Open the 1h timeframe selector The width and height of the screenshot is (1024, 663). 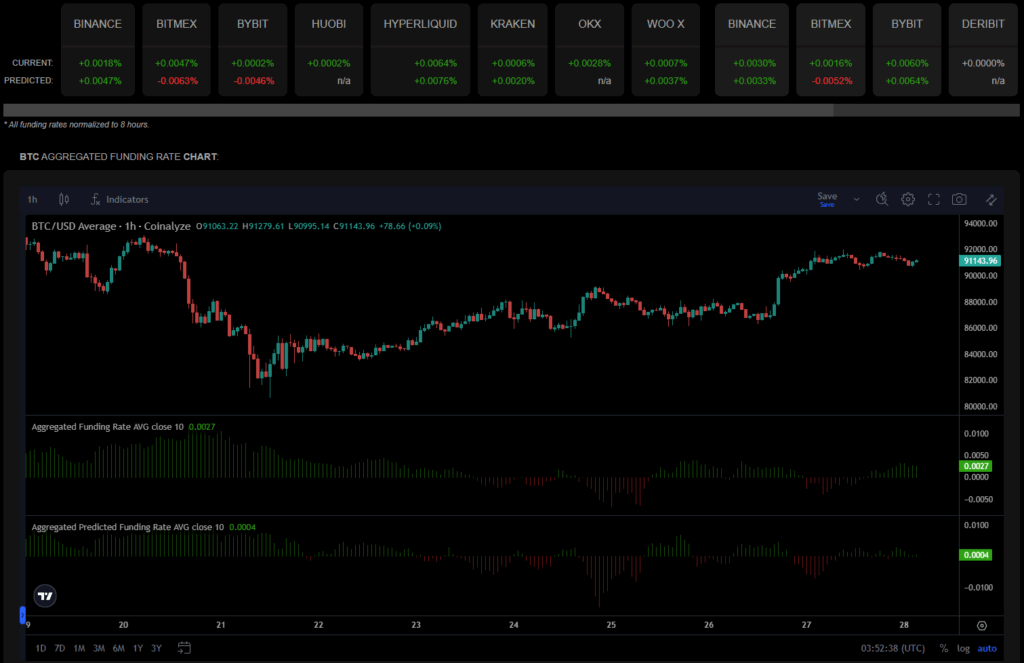(31, 199)
